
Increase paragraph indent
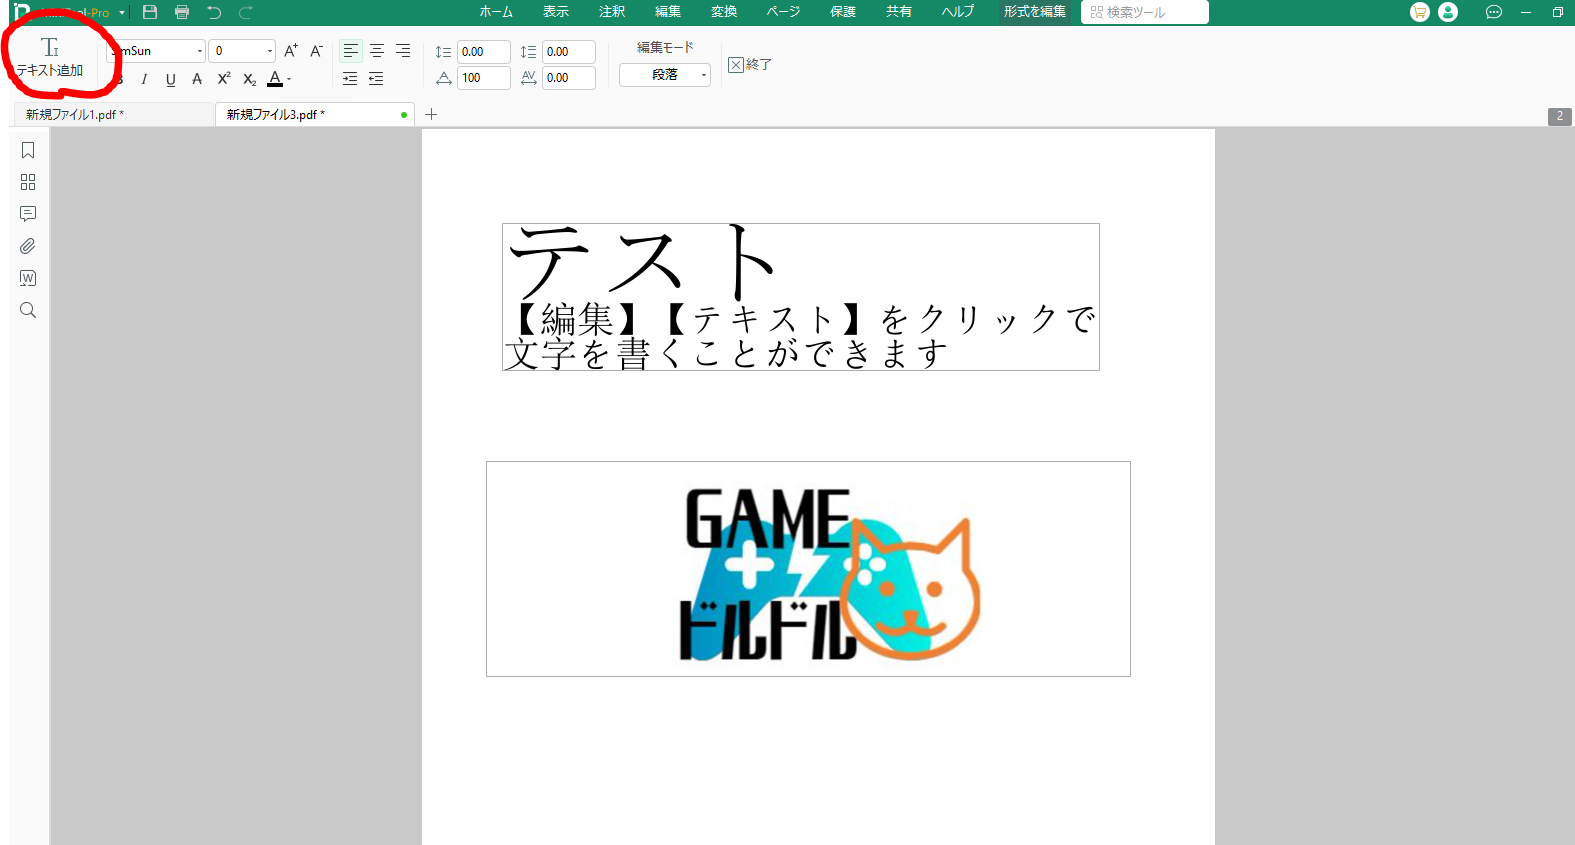[350, 79]
